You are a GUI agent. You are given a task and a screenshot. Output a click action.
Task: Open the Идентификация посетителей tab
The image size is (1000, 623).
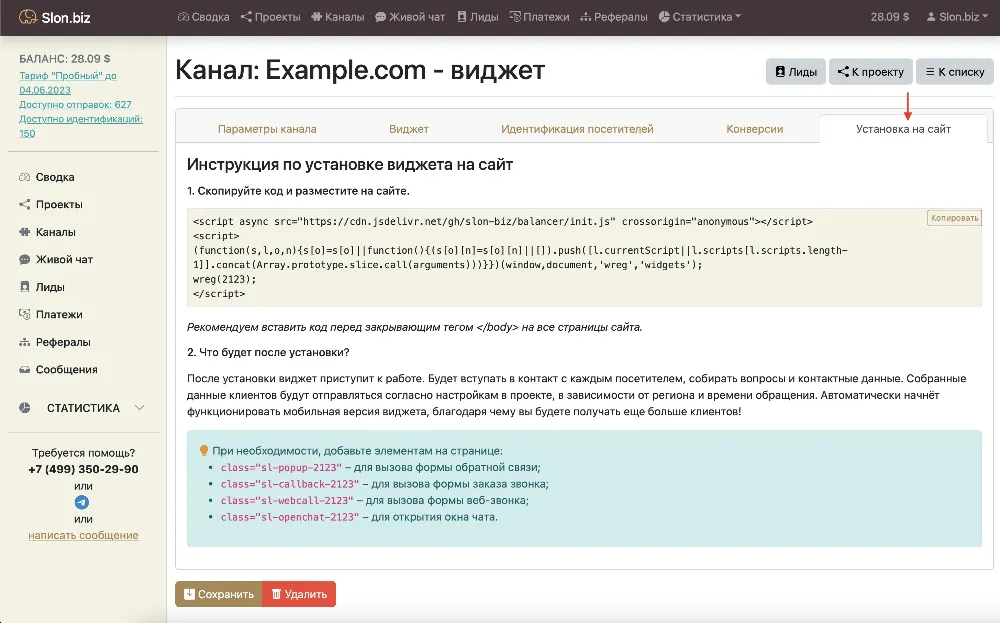(577, 129)
